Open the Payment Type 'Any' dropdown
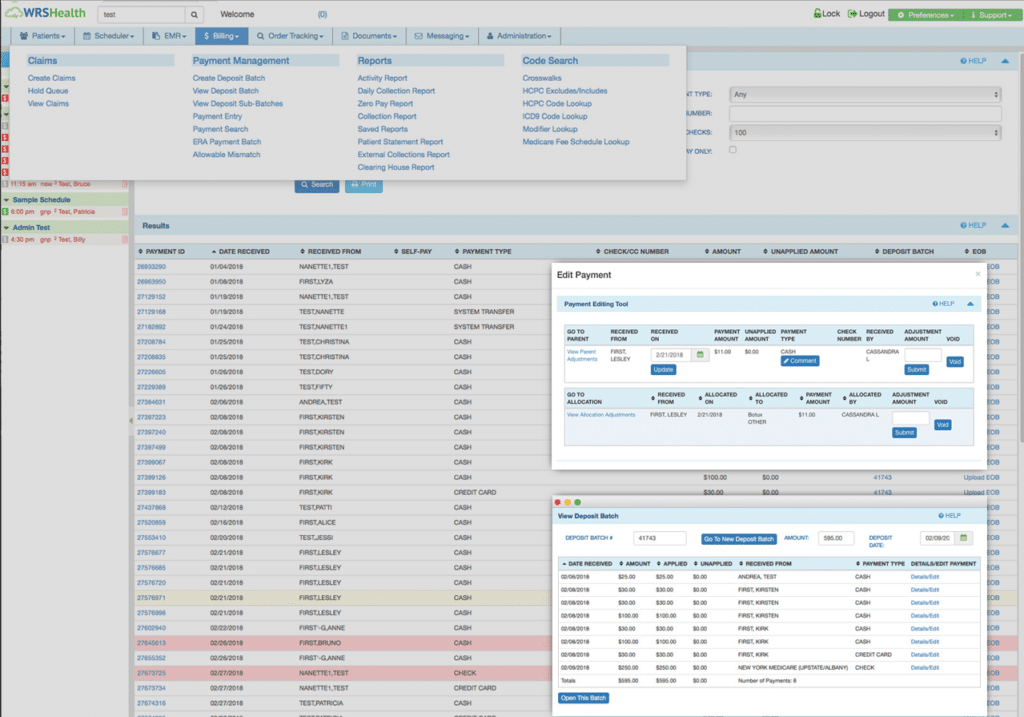Image resolution: width=1024 pixels, height=717 pixels. pyautogui.click(x=865, y=94)
